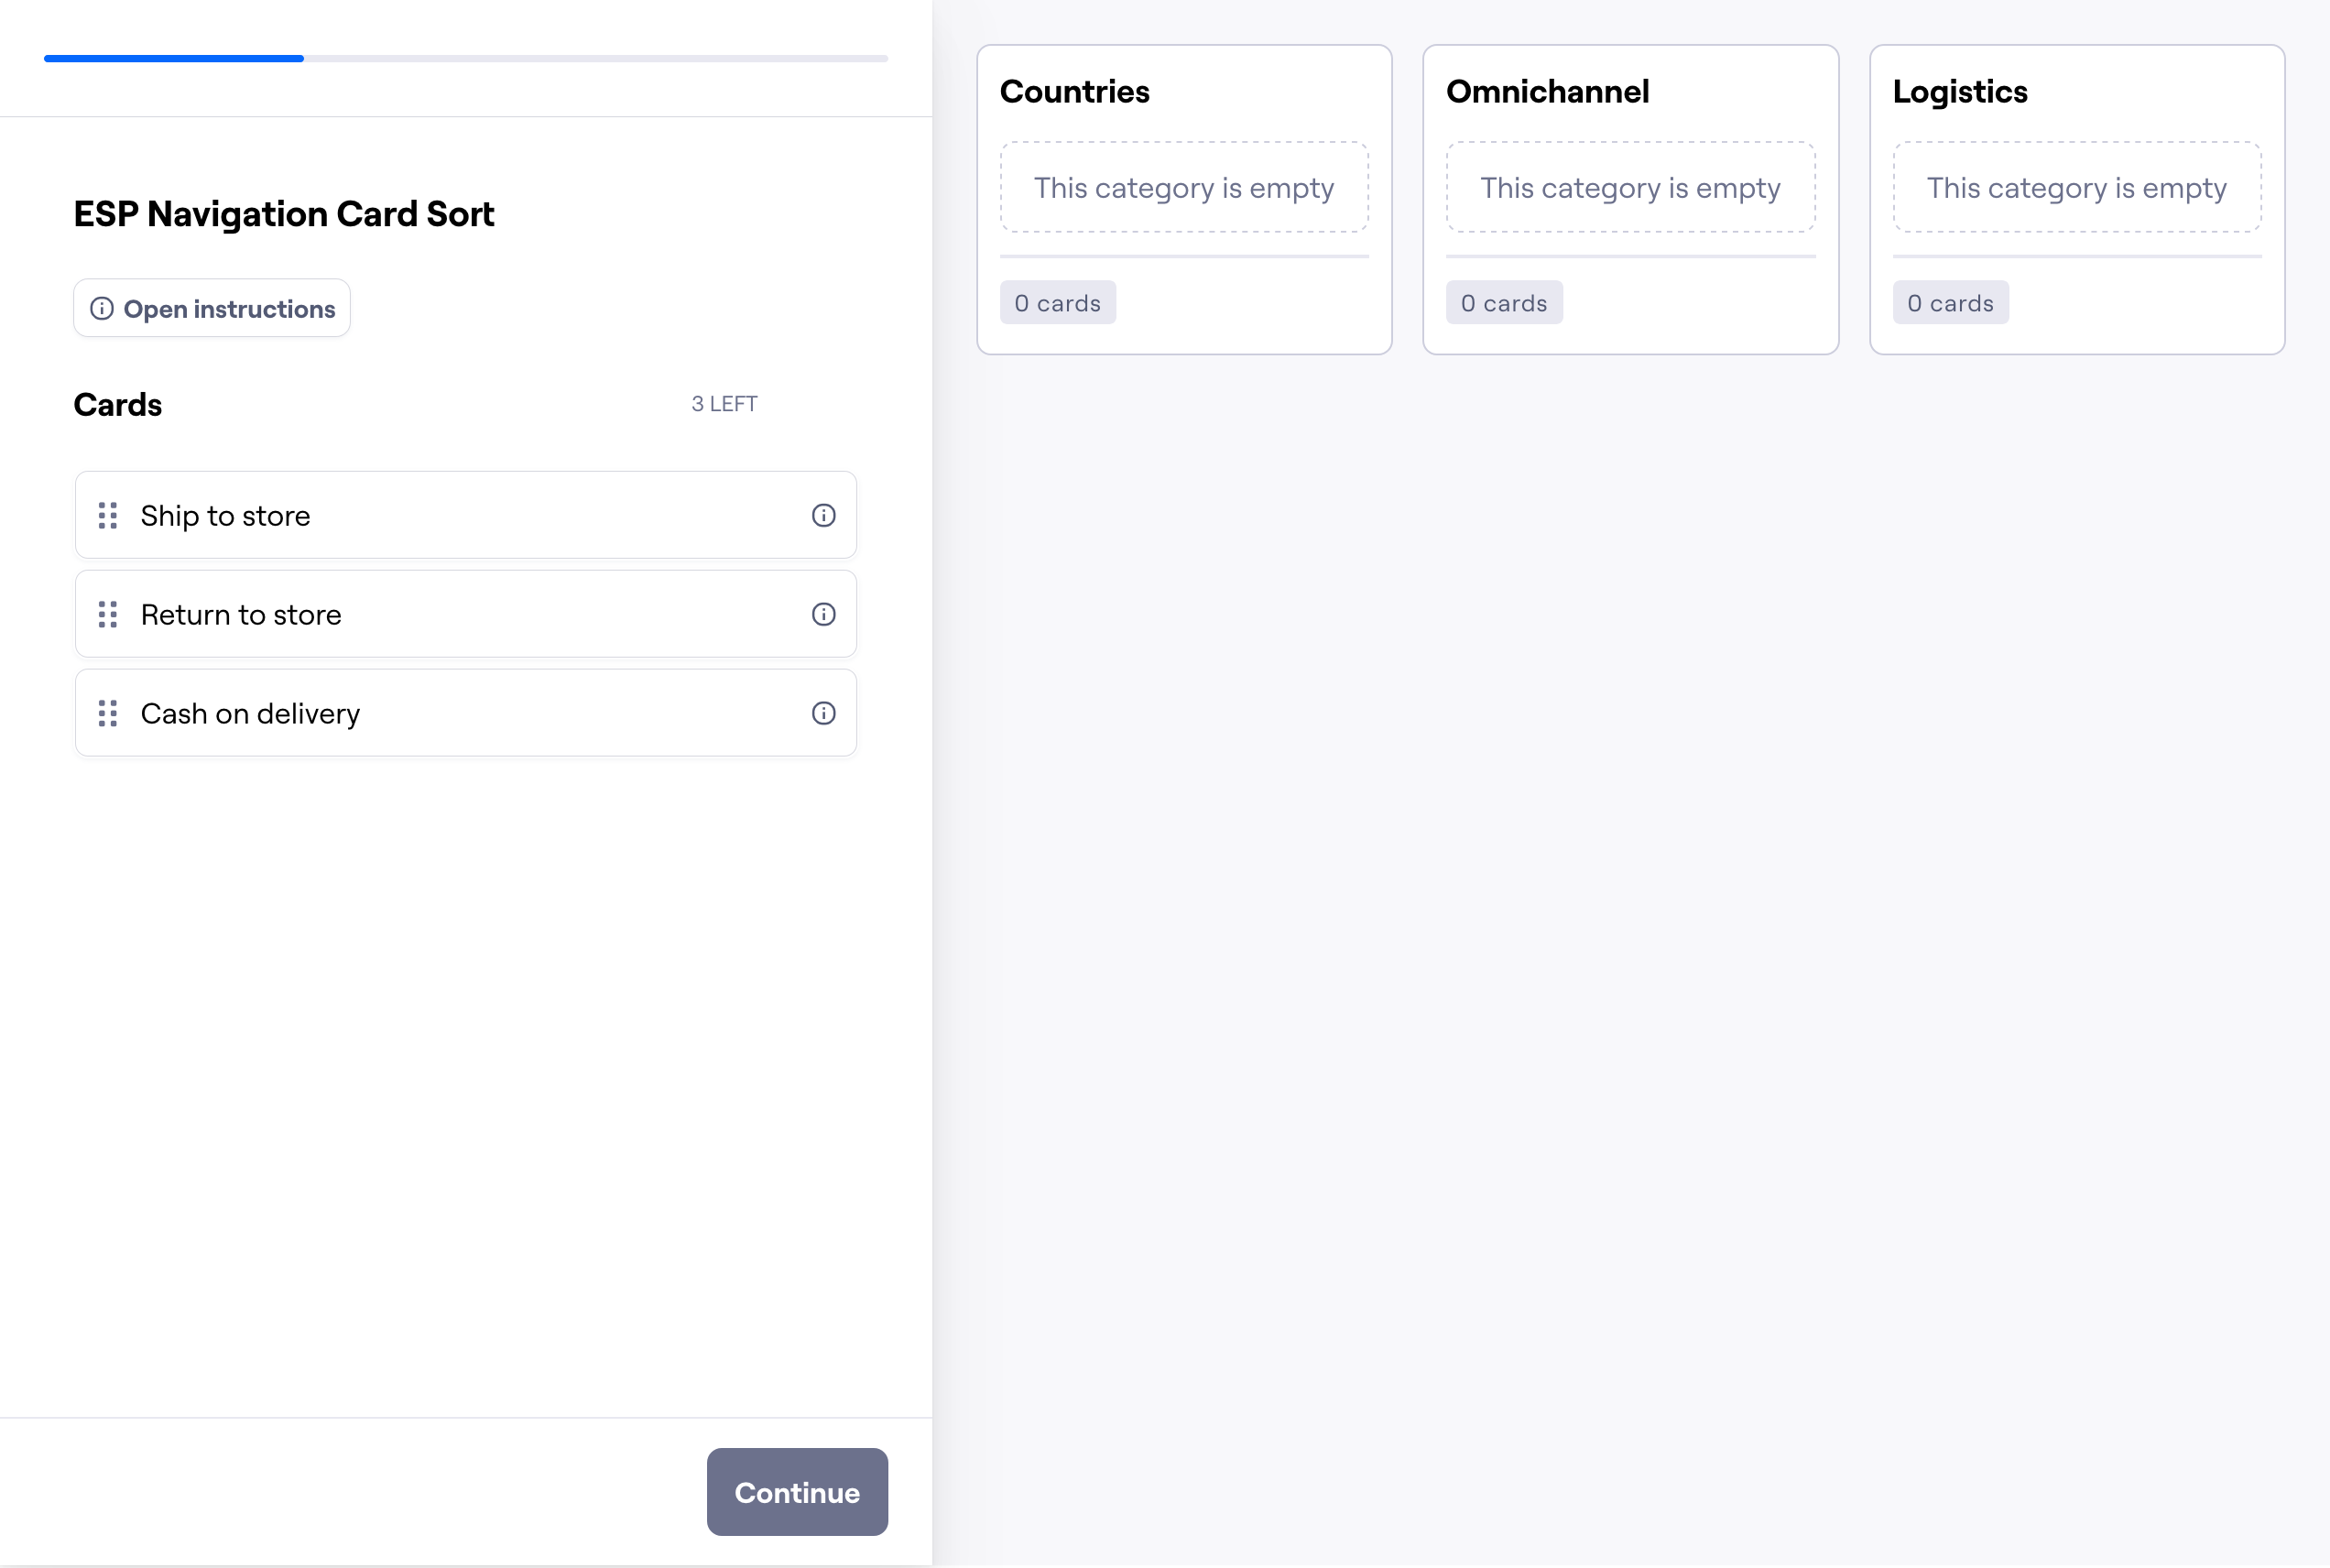2330x1568 pixels.
Task: Click the Continue button
Action: [x=797, y=1491]
